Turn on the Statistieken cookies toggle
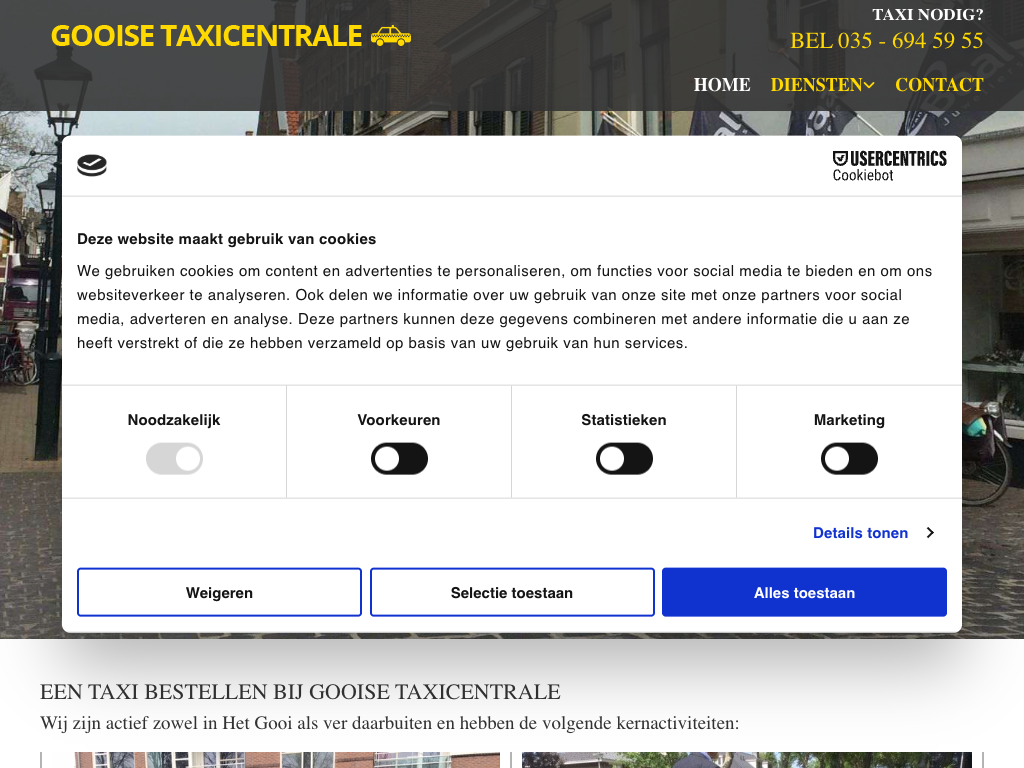 pos(624,460)
